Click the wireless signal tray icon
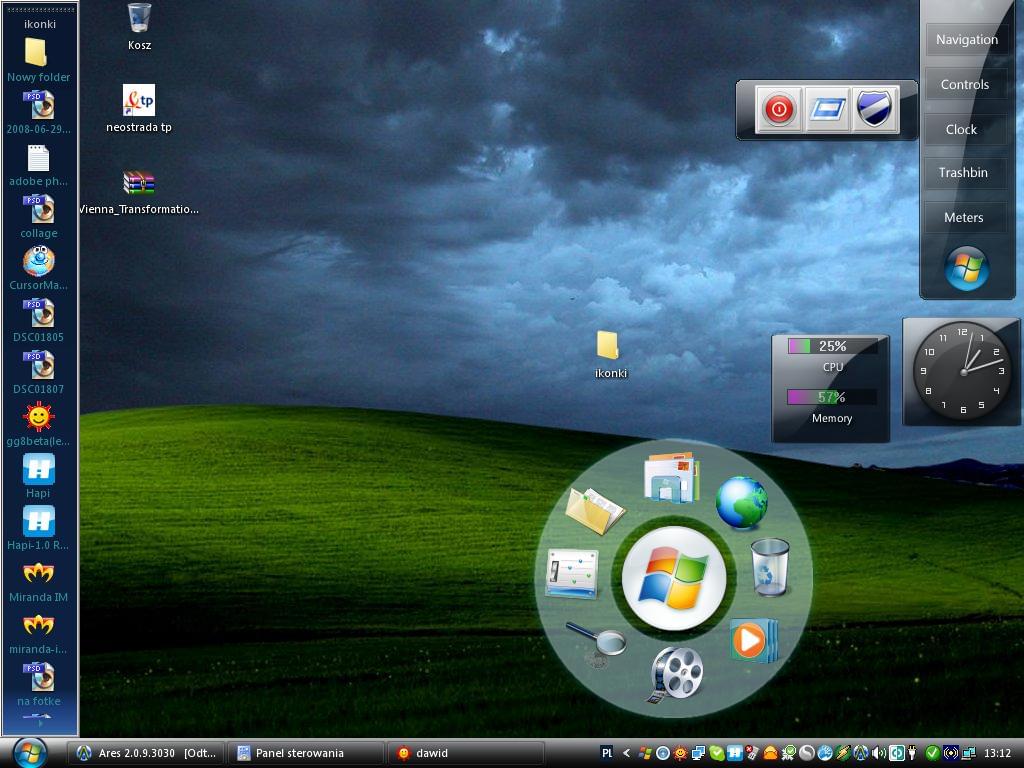1024x768 pixels. 952,753
